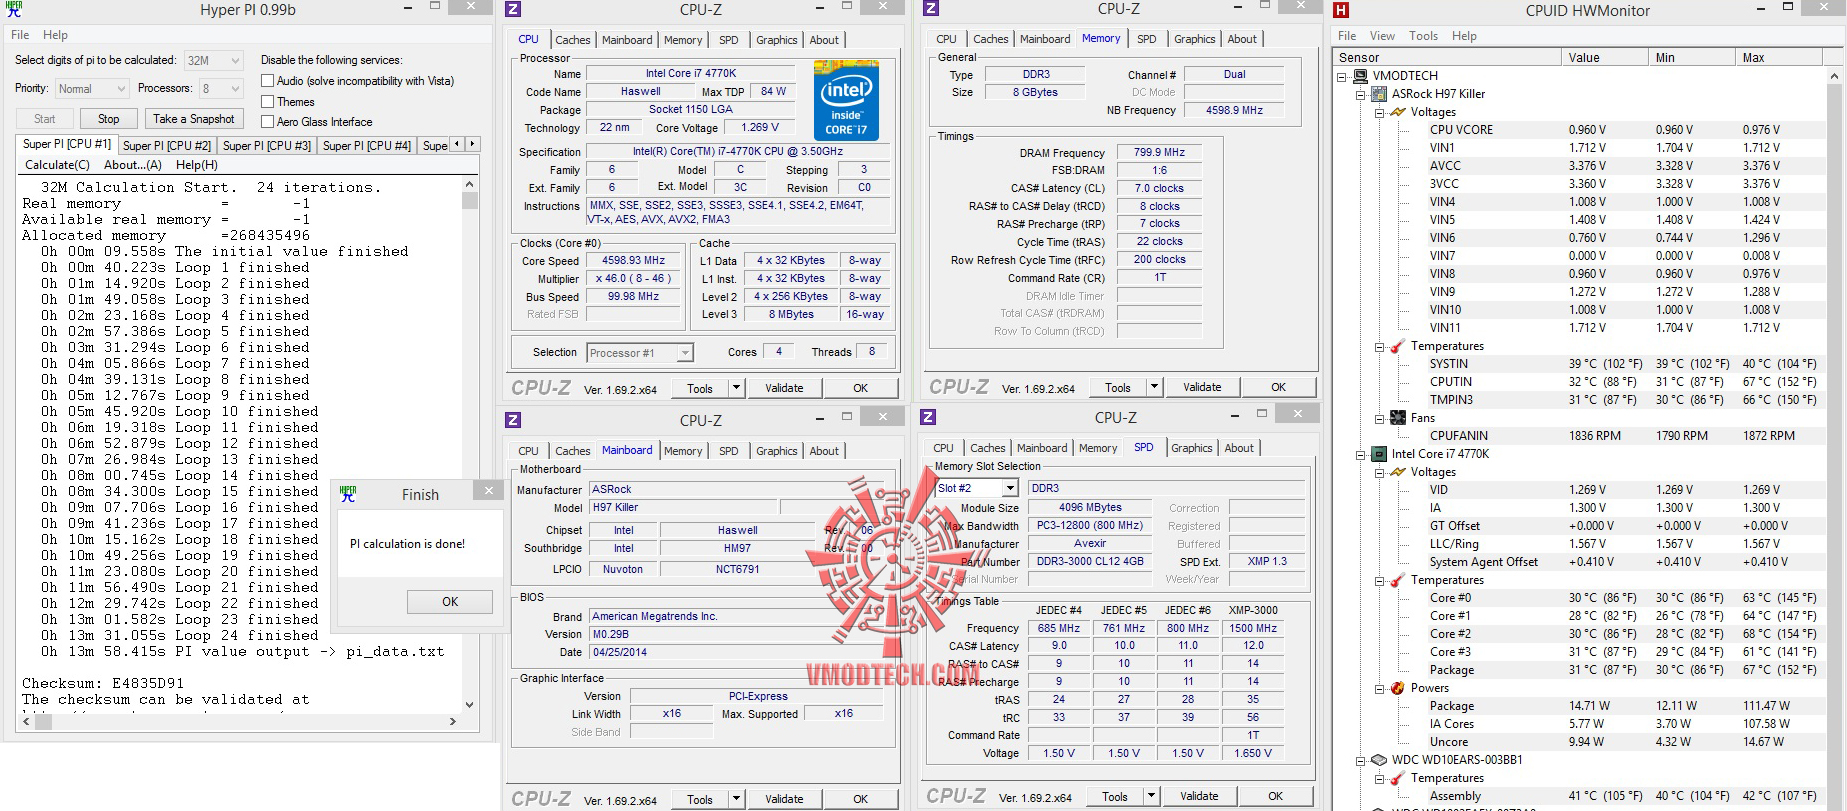Click the Temperatures icon under Intel Core i7 4770K
Image resolution: width=1847 pixels, height=811 pixels.
[x=1397, y=580]
